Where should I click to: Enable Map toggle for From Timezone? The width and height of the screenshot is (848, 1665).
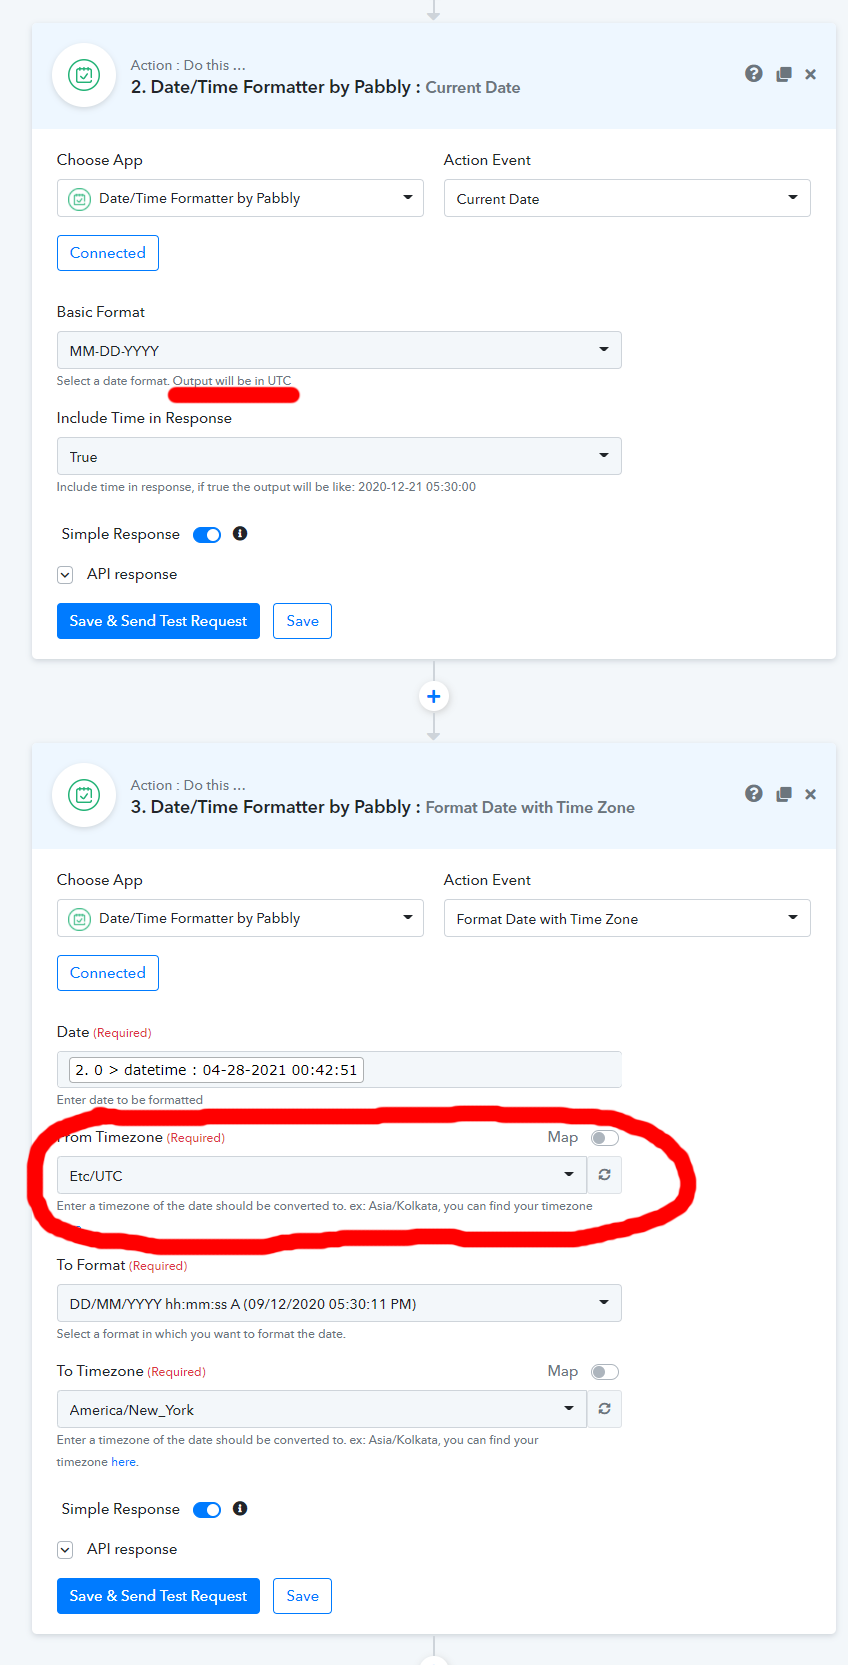pyautogui.click(x=605, y=1137)
